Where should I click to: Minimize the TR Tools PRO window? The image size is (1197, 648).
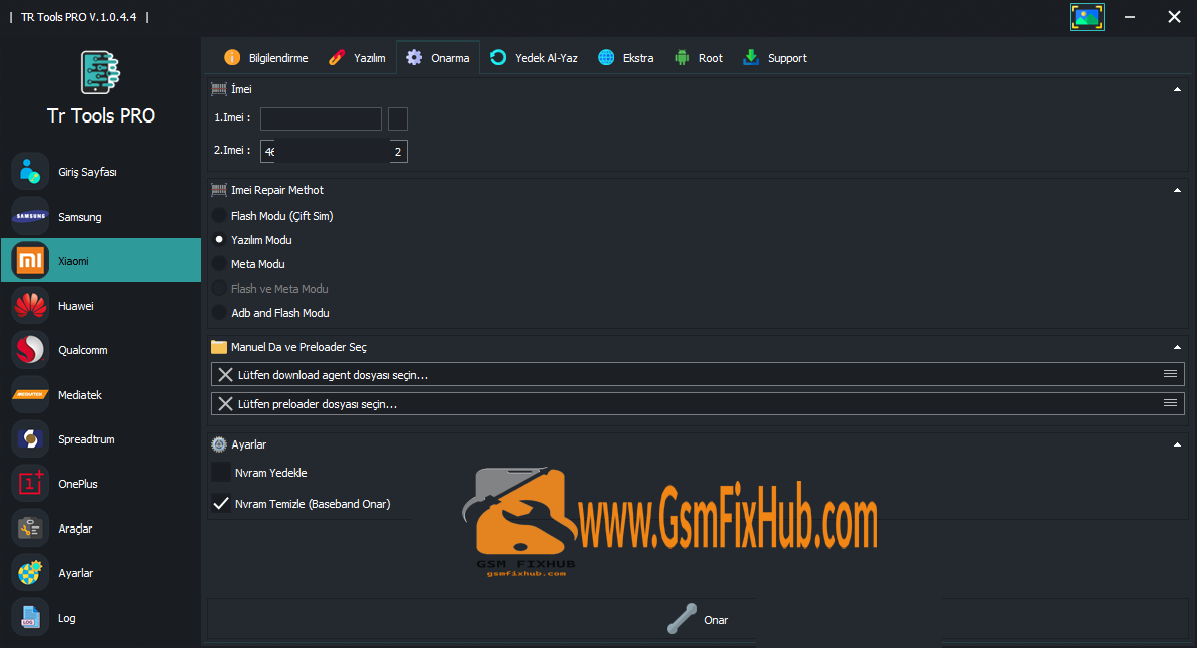click(x=1130, y=17)
